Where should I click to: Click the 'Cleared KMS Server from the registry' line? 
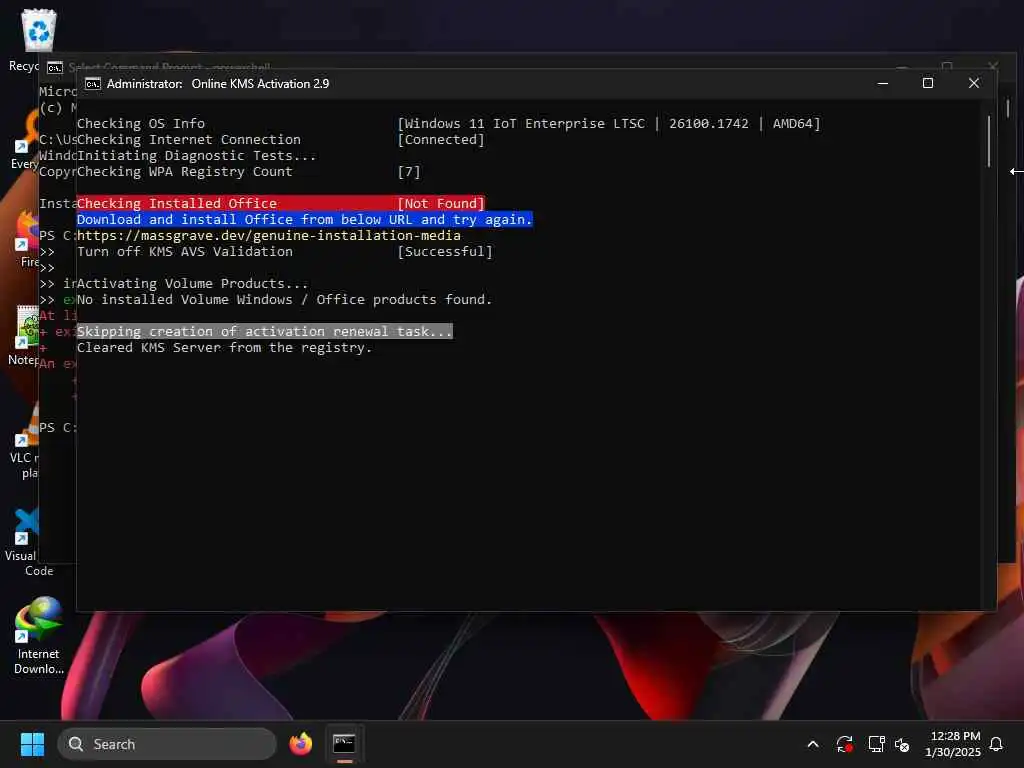[x=224, y=348]
